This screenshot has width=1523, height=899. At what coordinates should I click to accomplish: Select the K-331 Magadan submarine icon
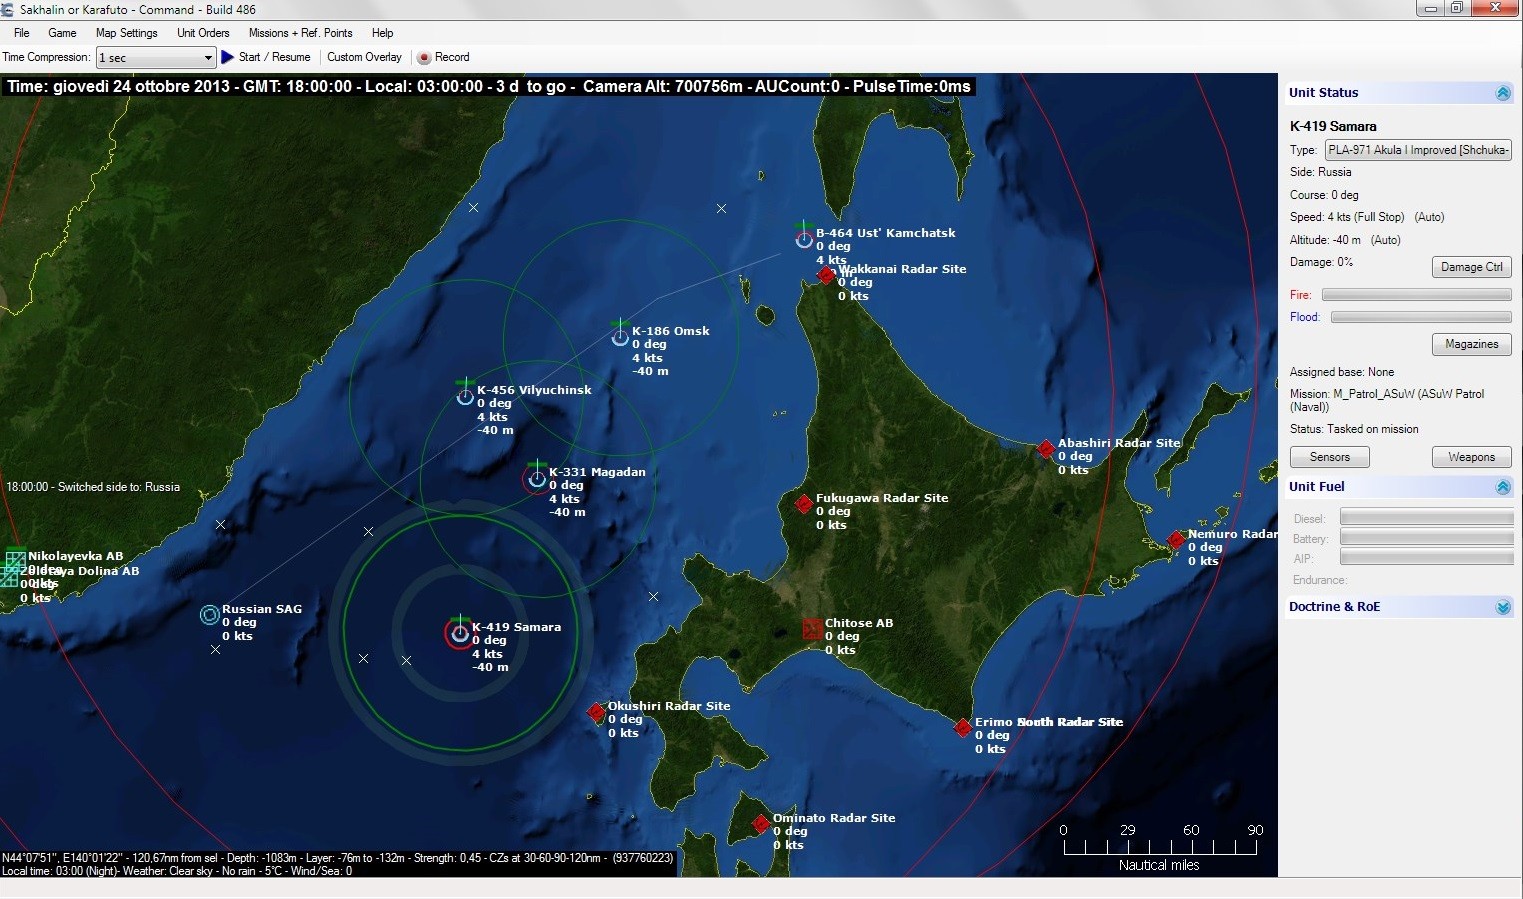point(537,479)
